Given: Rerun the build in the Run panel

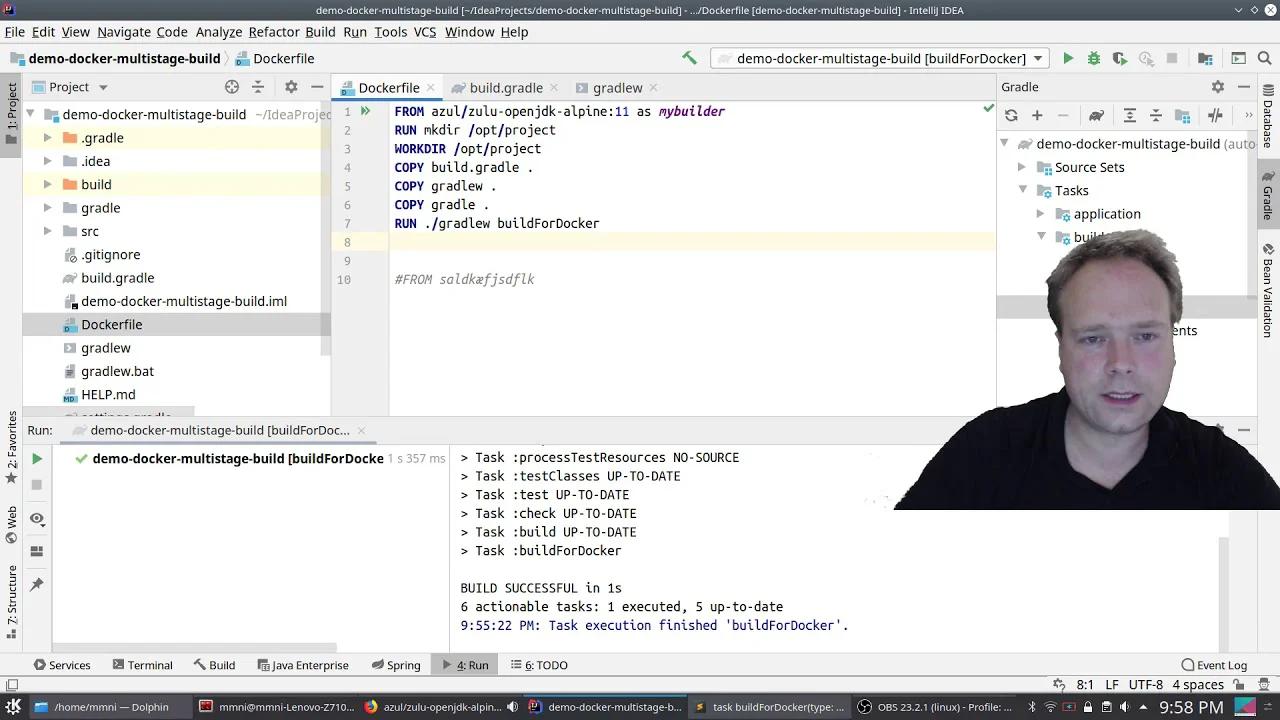Looking at the screenshot, I should tap(35, 458).
